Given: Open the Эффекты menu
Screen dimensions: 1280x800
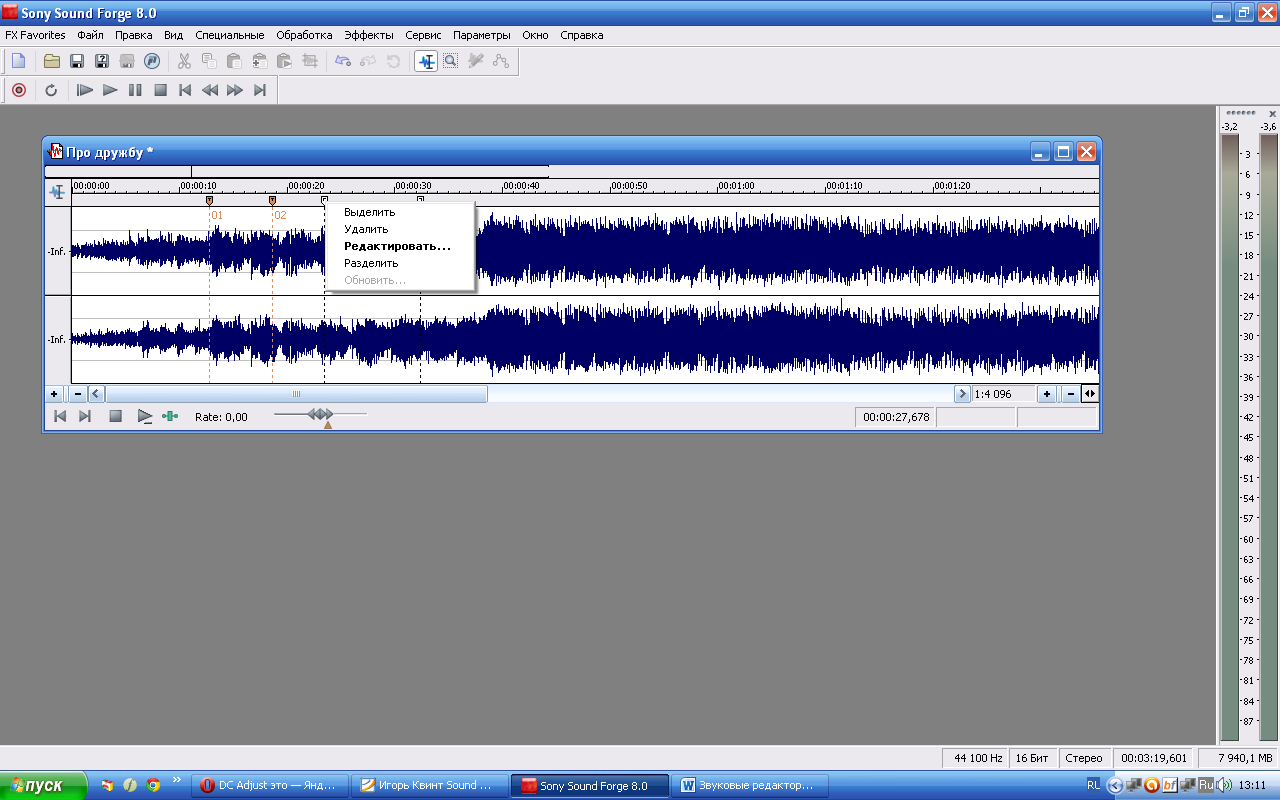Looking at the screenshot, I should pos(369,35).
